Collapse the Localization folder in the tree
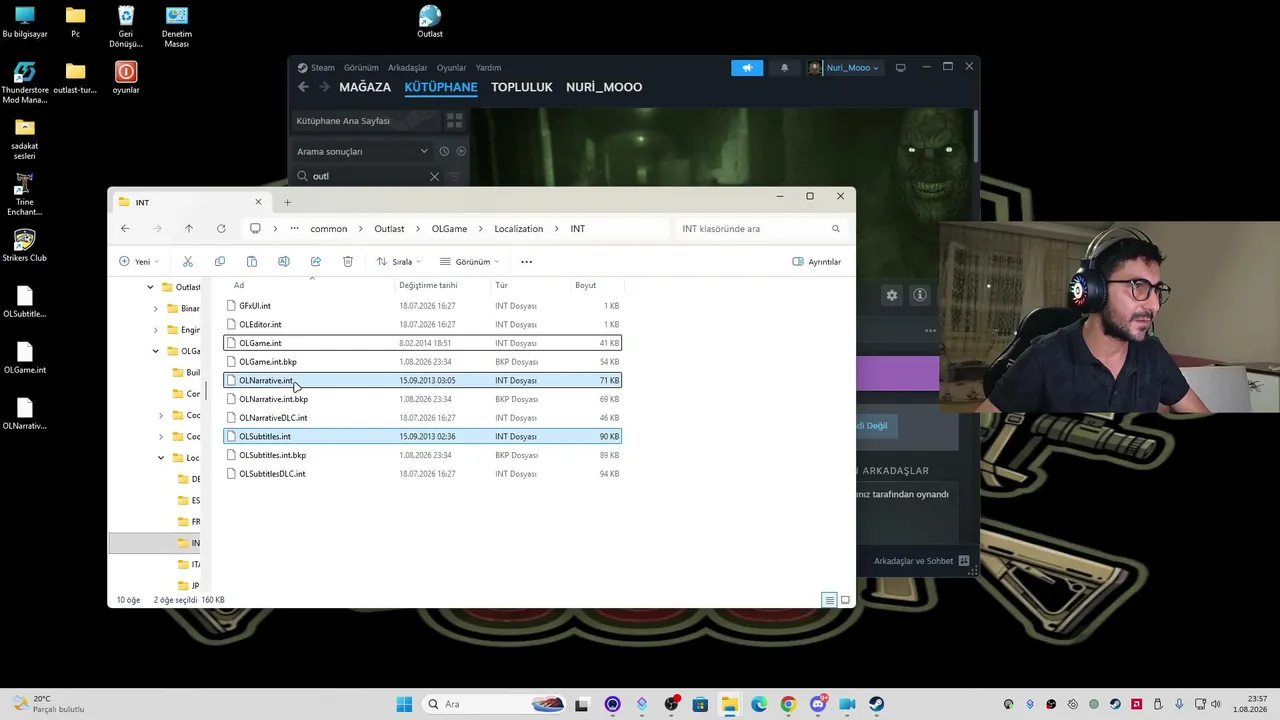Image resolution: width=1280 pixels, height=720 pixels. click(161, 458)
